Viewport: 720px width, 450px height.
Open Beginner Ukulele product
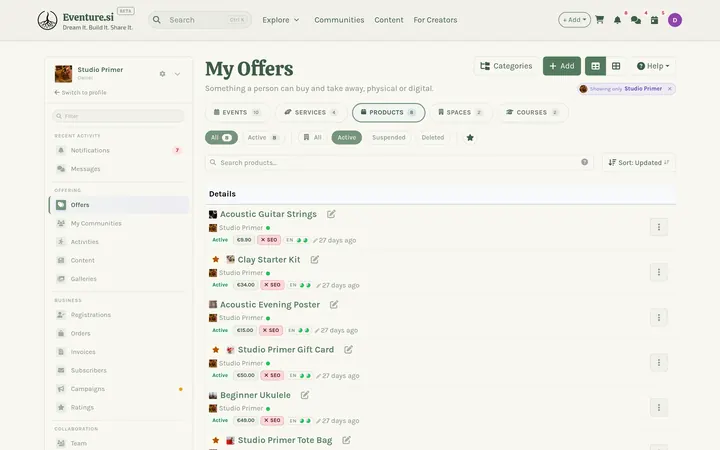255,395
